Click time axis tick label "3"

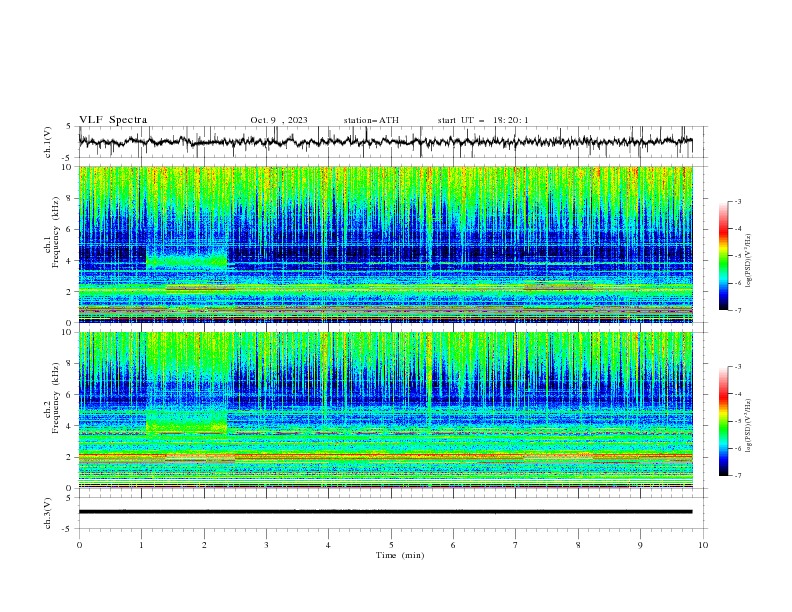click(266, 545)
